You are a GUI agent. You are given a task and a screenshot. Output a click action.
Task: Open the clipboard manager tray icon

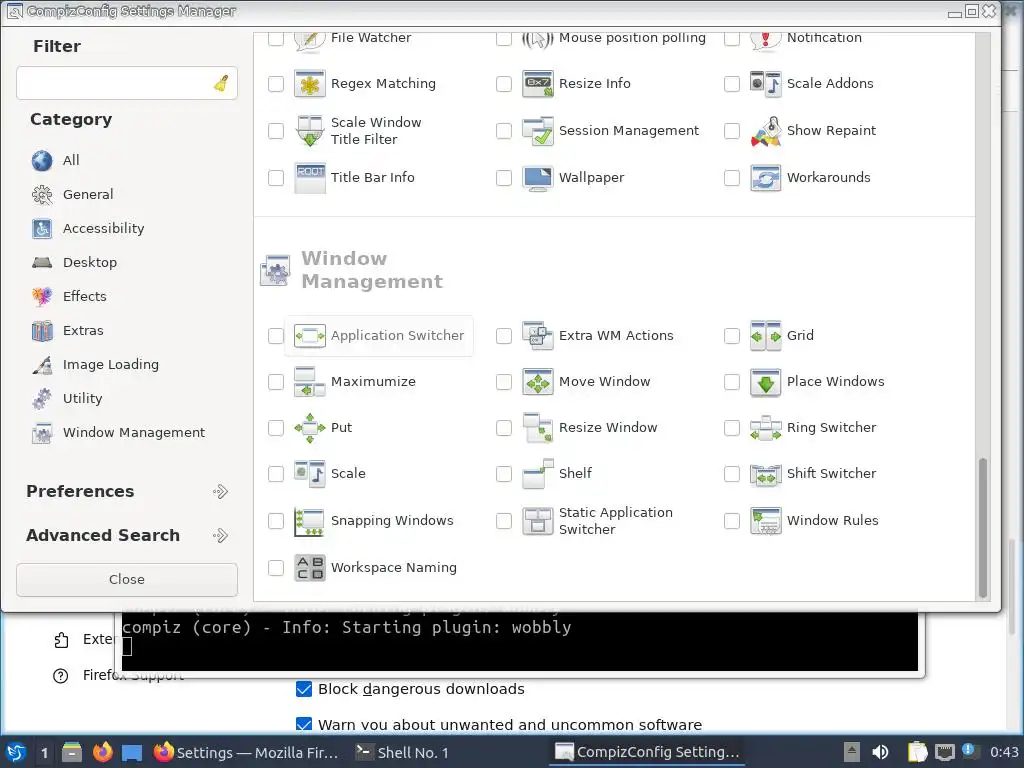pos(917,752)
